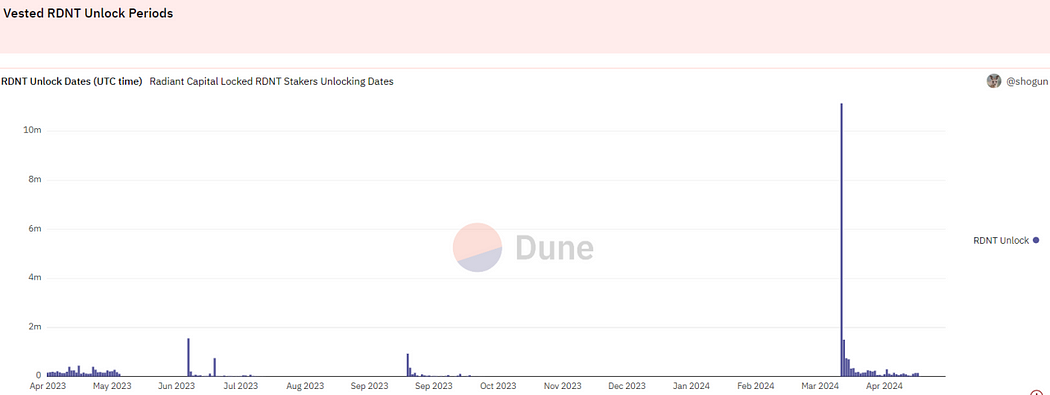Viewport: 1050px width, 395px height.
Task: Click the 10m y-axis label
Action: [32, 130]
